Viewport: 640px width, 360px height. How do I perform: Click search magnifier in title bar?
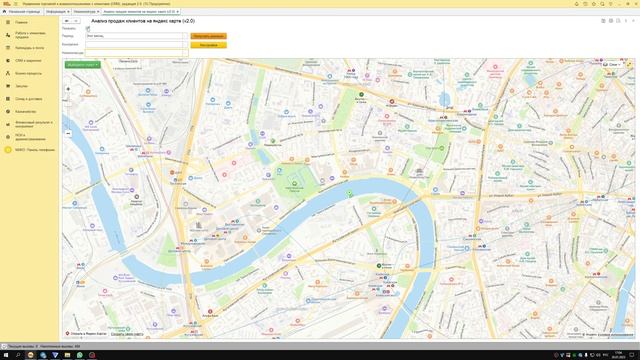pyautogui.click(x=602, y=4)
